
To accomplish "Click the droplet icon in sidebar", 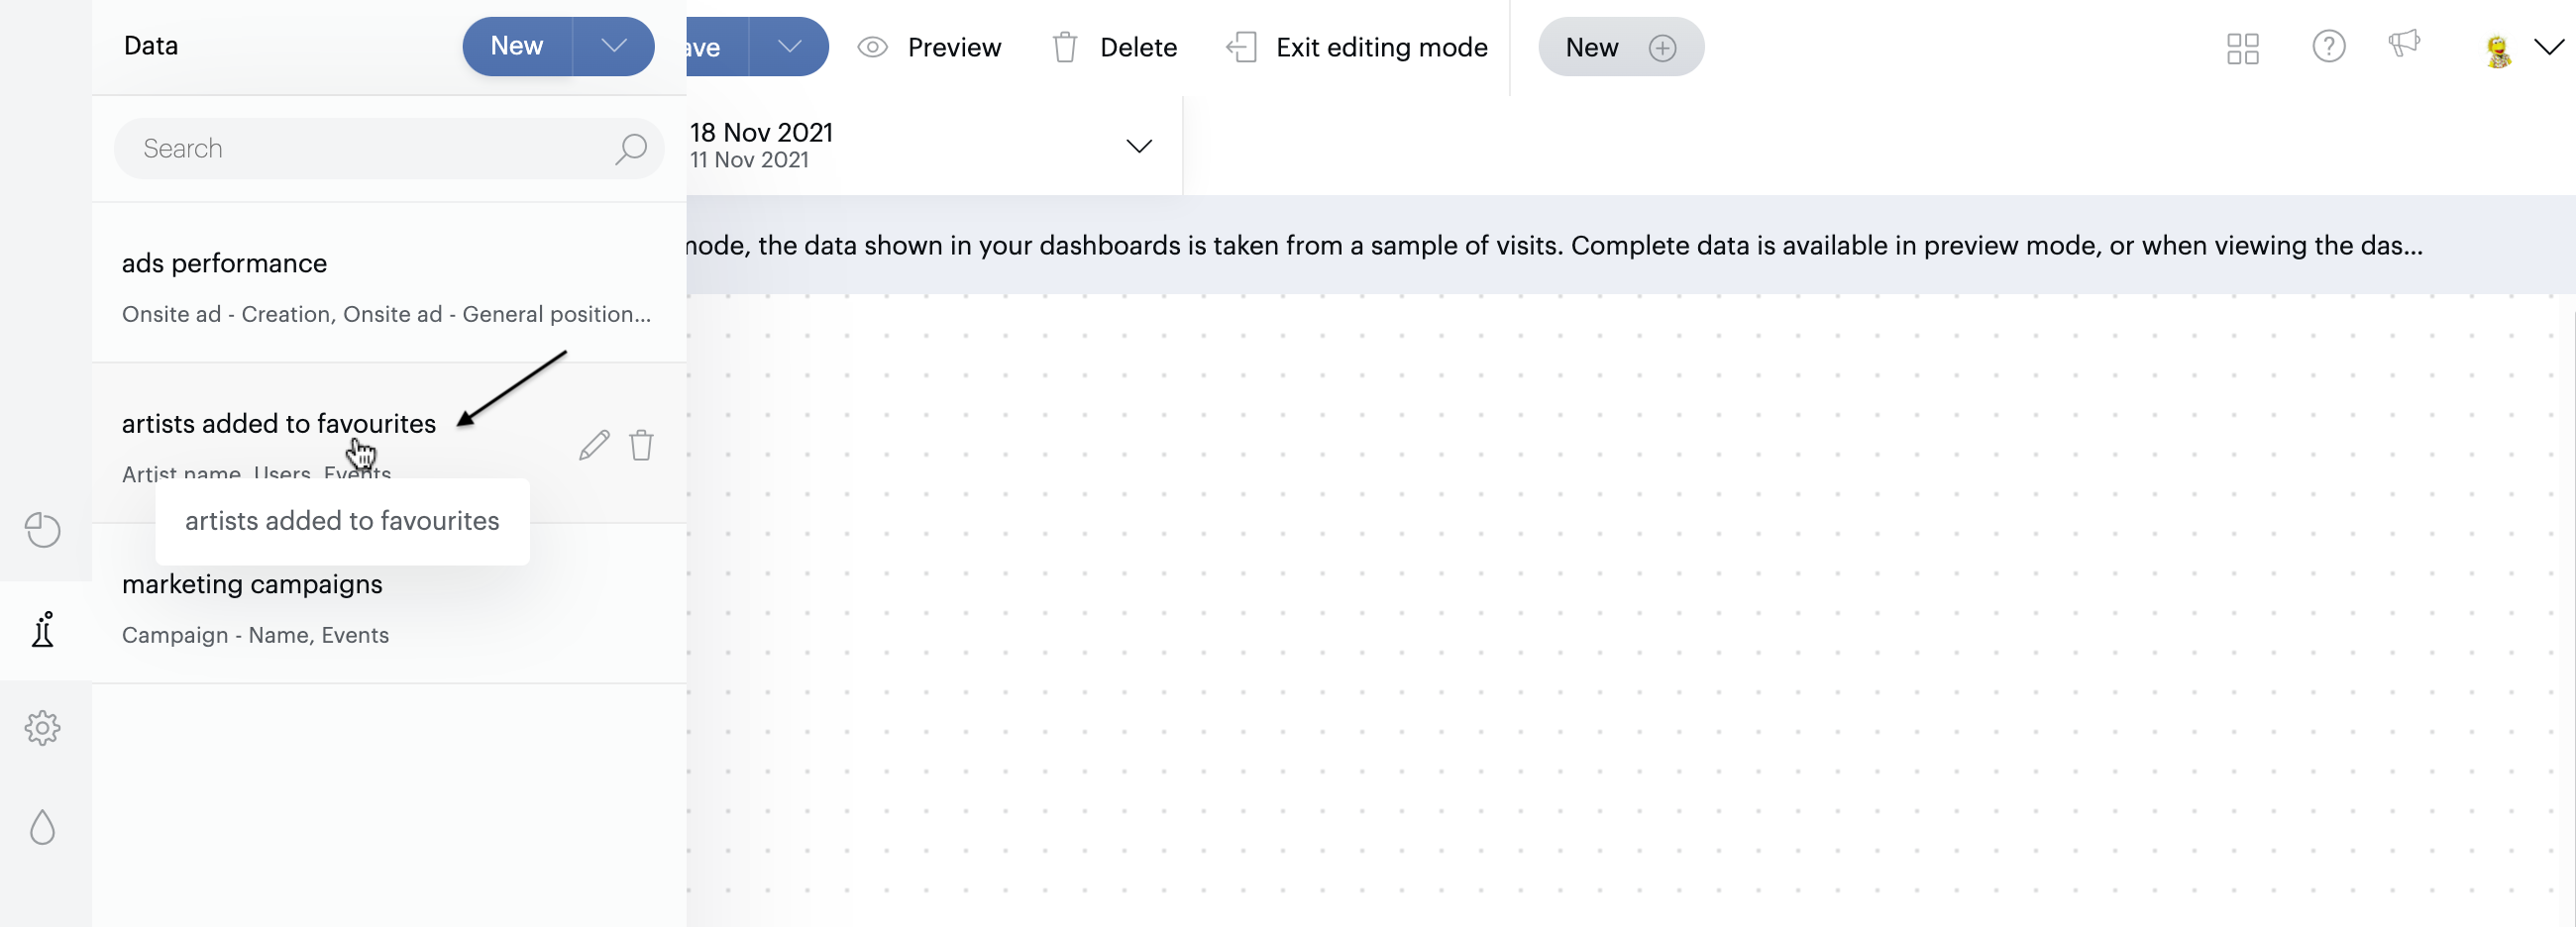I will (43, 827).
